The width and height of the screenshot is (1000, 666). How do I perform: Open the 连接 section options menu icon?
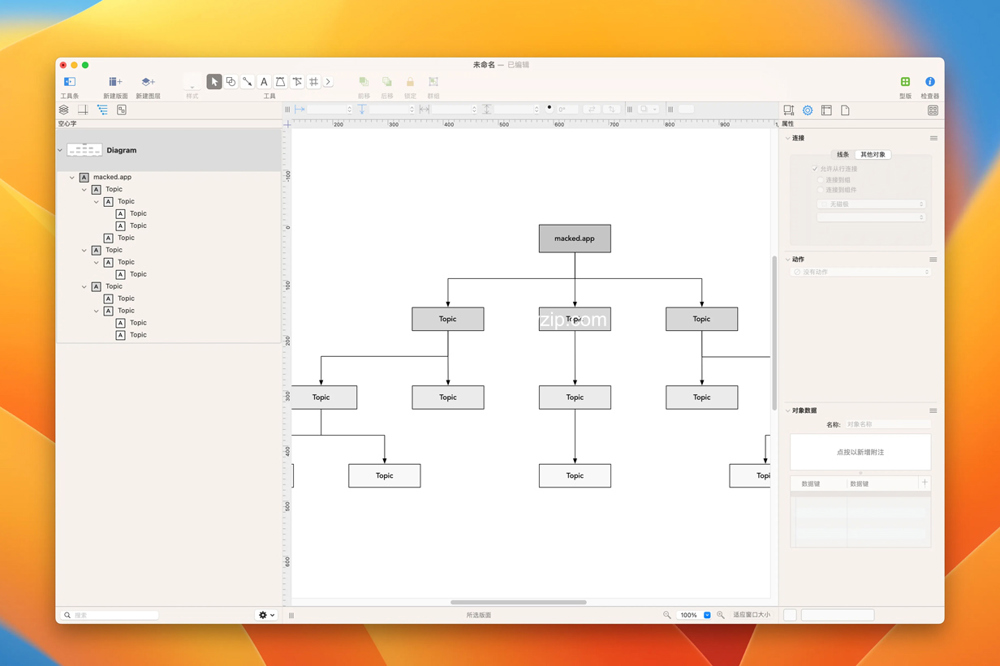(933, 138)
